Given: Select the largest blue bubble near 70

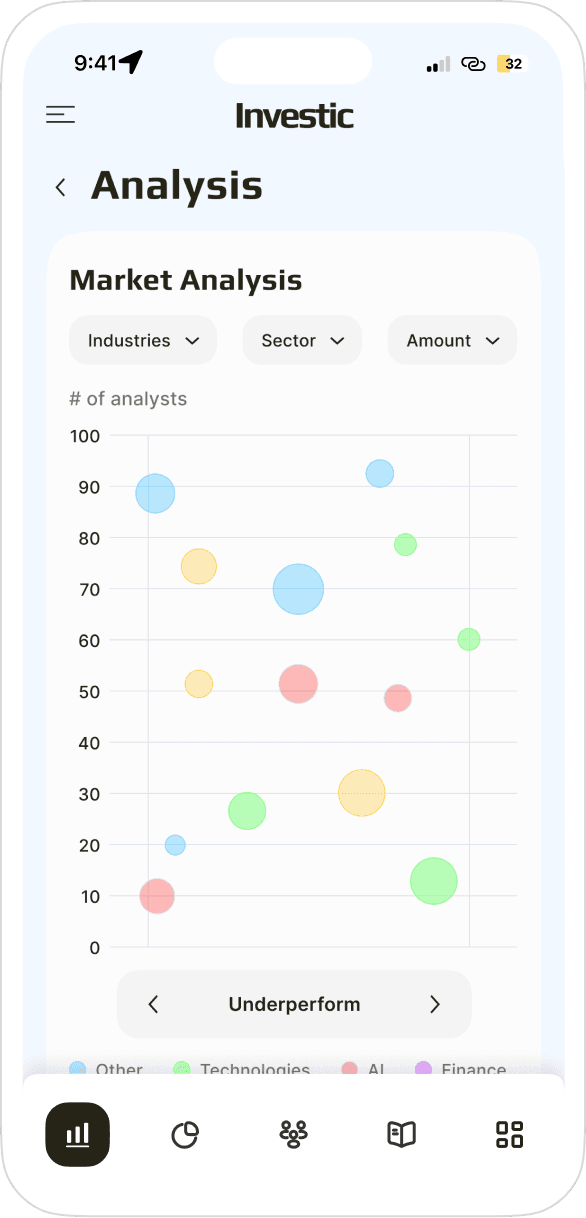Looking at the screenshot, I should coord(298,589).
